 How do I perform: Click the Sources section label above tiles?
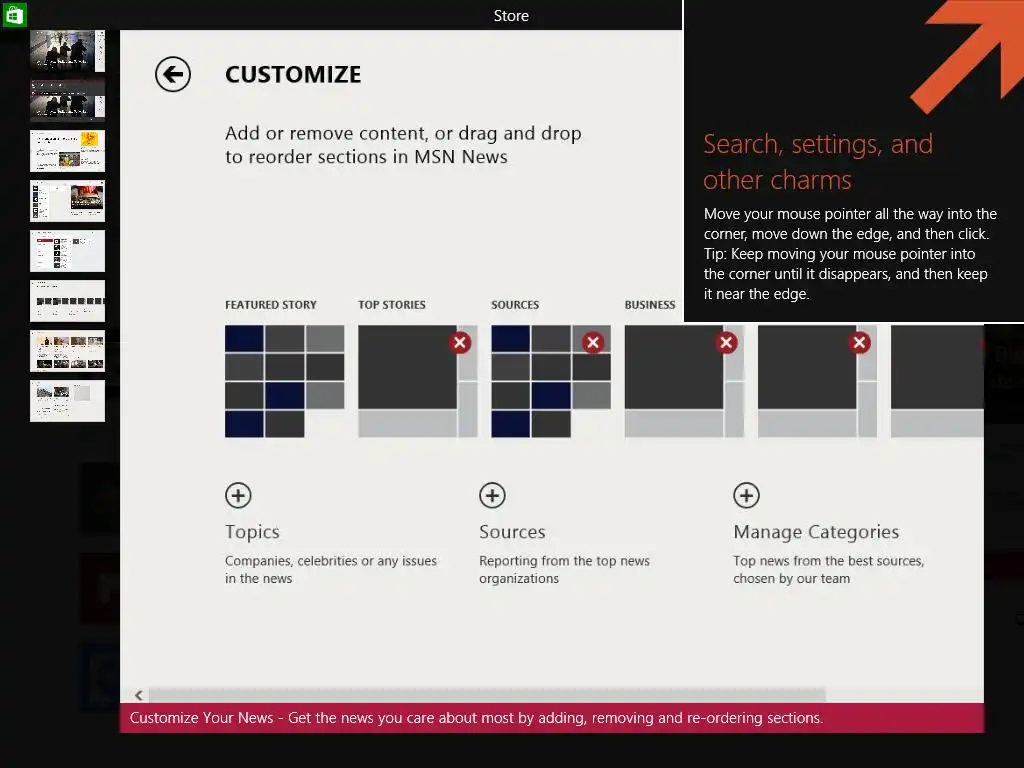[515, 305]
